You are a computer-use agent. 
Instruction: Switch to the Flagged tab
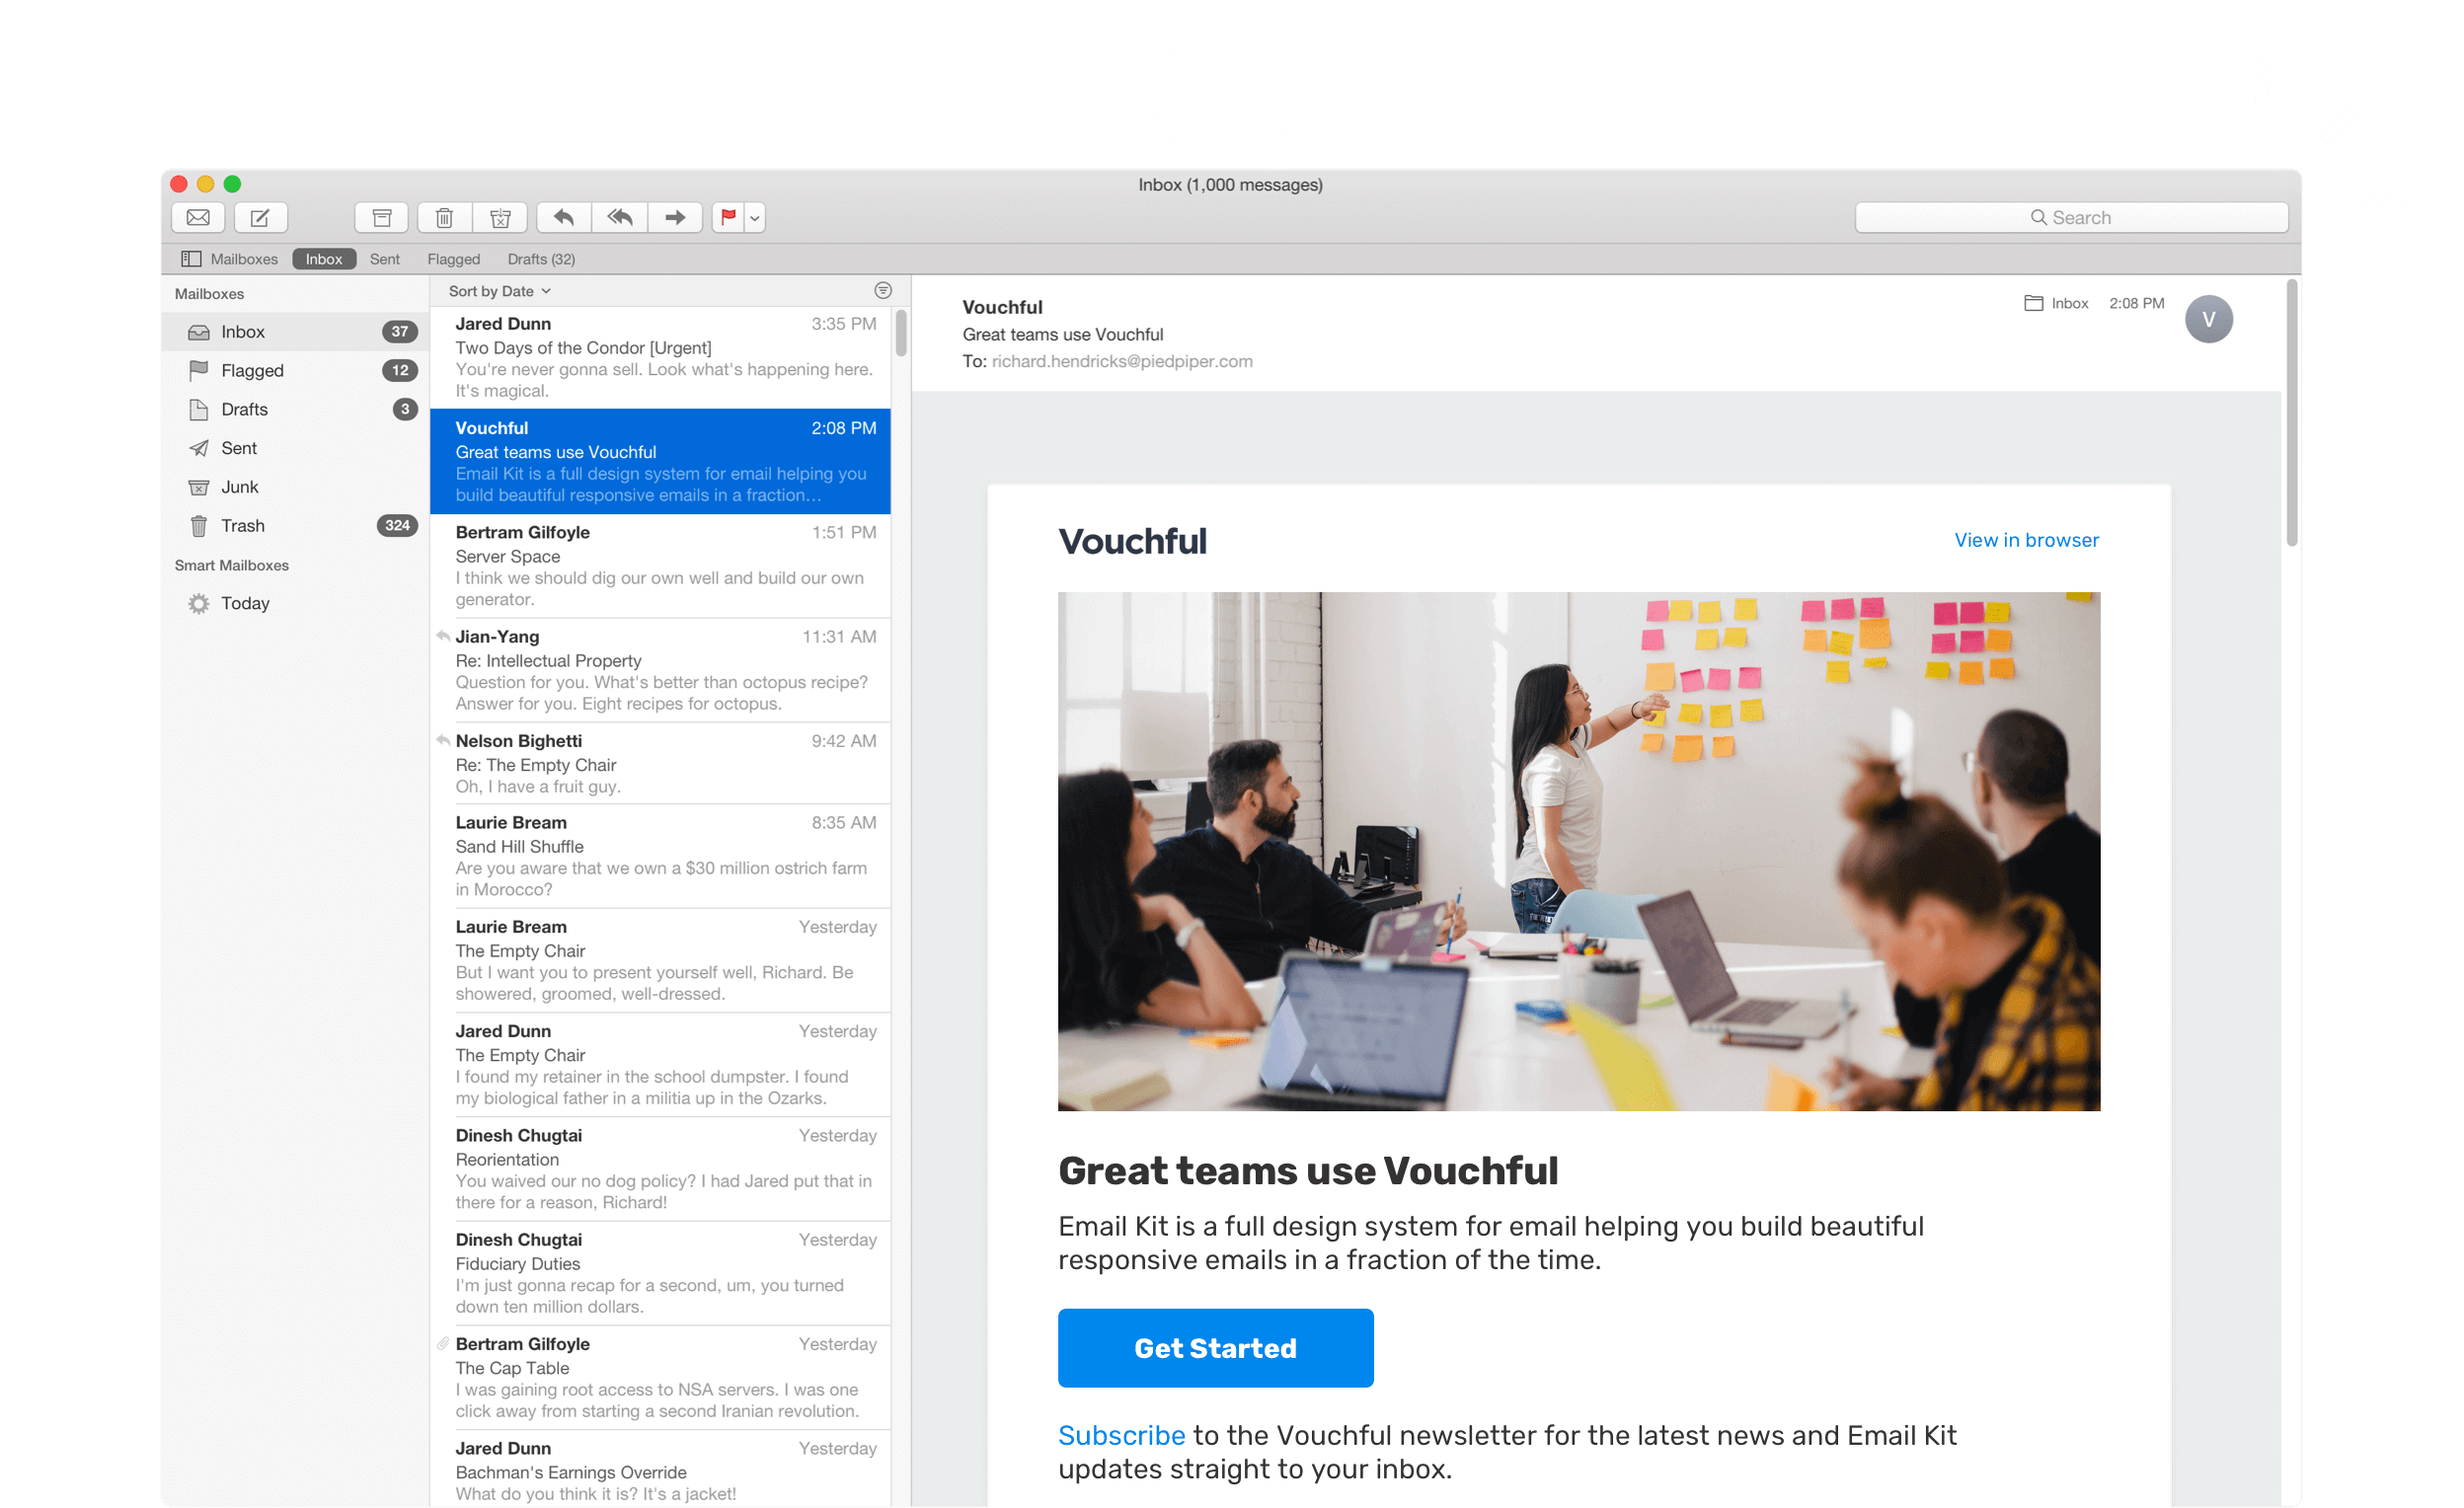coord(454,261)
